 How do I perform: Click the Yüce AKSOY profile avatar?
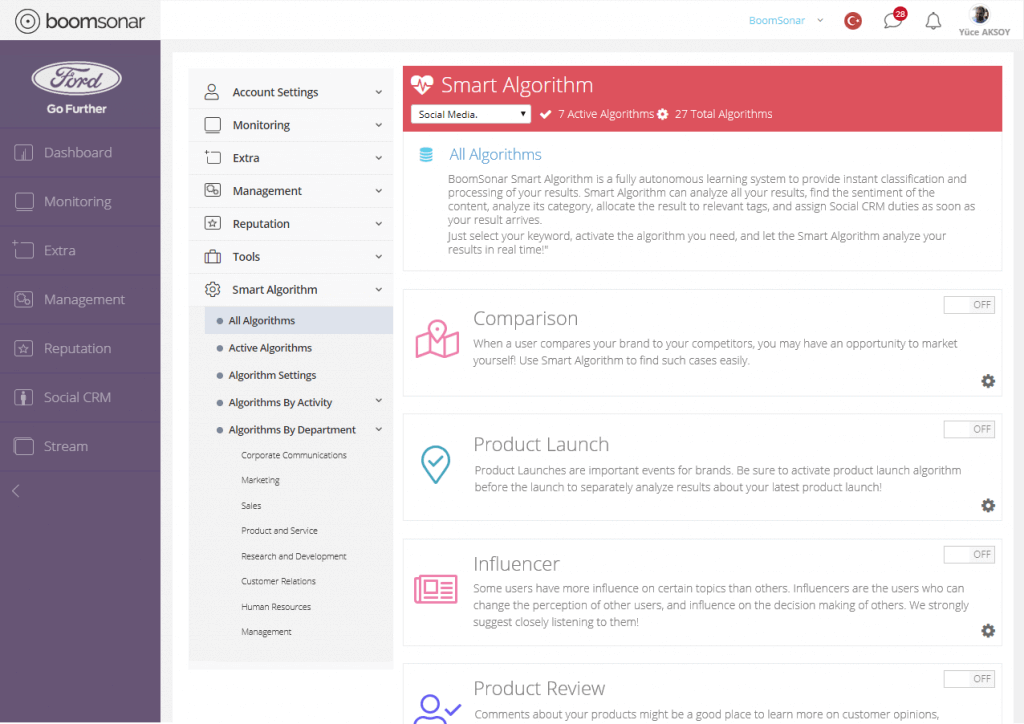(980, 14)
